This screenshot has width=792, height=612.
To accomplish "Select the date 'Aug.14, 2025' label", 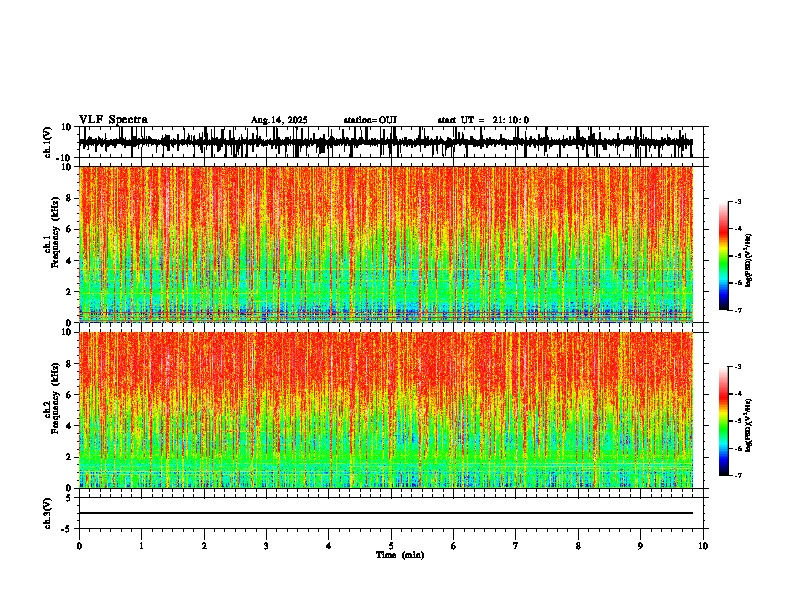I will (279, 120).
